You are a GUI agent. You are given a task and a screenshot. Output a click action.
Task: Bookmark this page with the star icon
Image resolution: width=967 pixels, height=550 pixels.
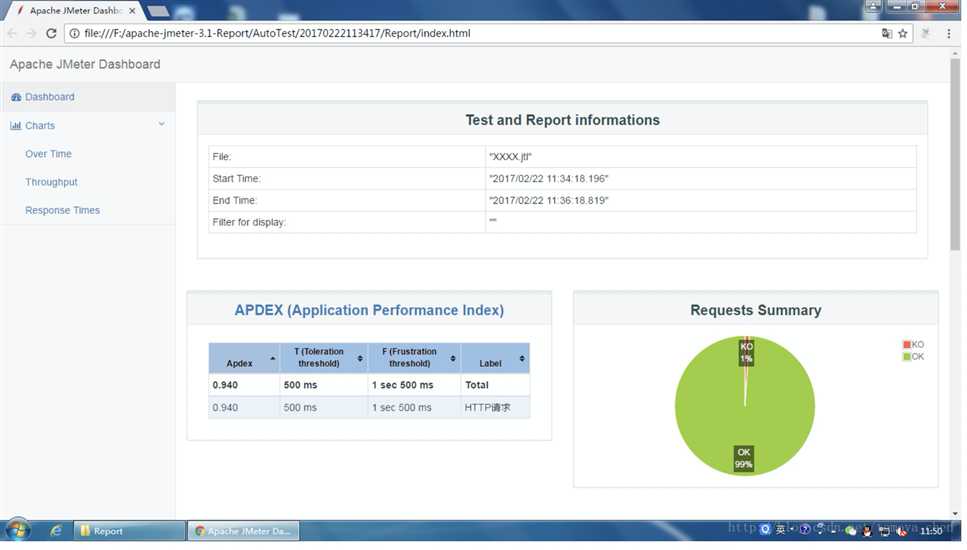tap(903, 33)
